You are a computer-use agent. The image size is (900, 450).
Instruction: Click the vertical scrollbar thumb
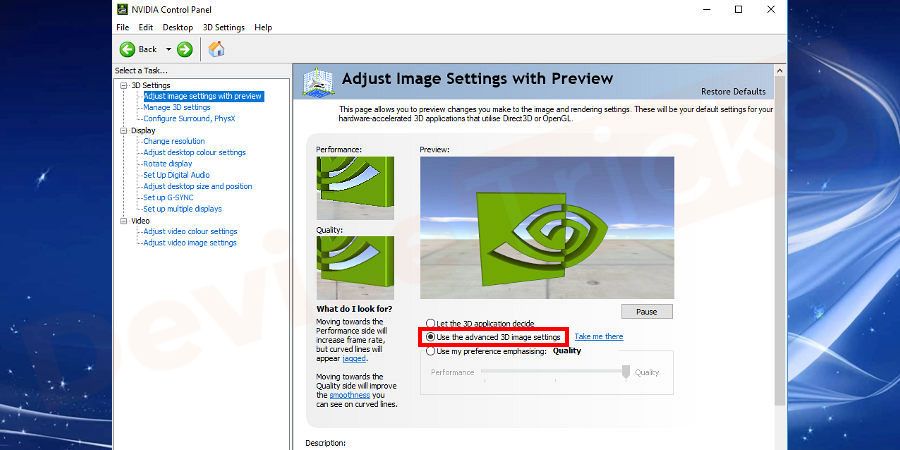pos(779,241)
